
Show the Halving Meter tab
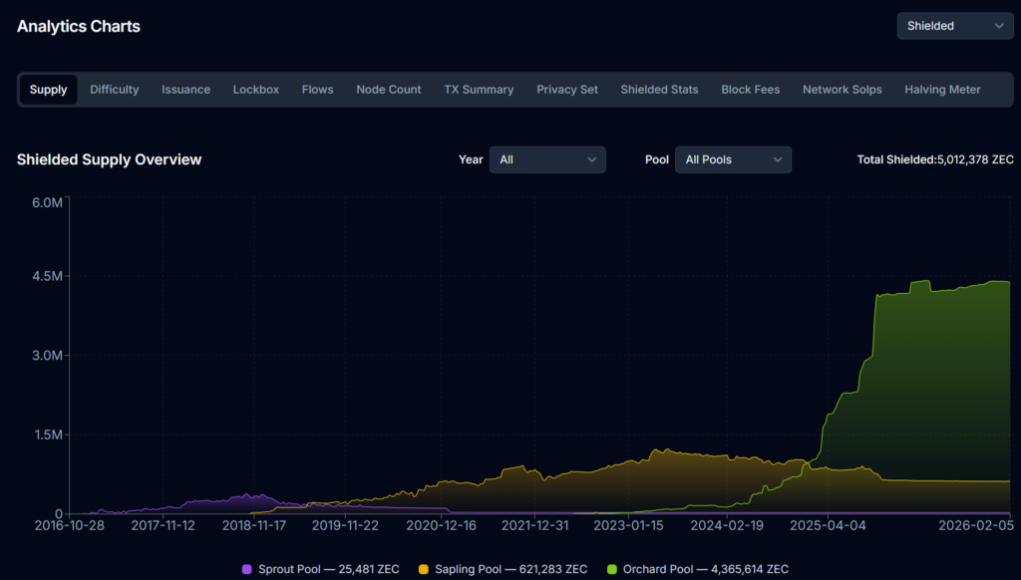point(942,90)
